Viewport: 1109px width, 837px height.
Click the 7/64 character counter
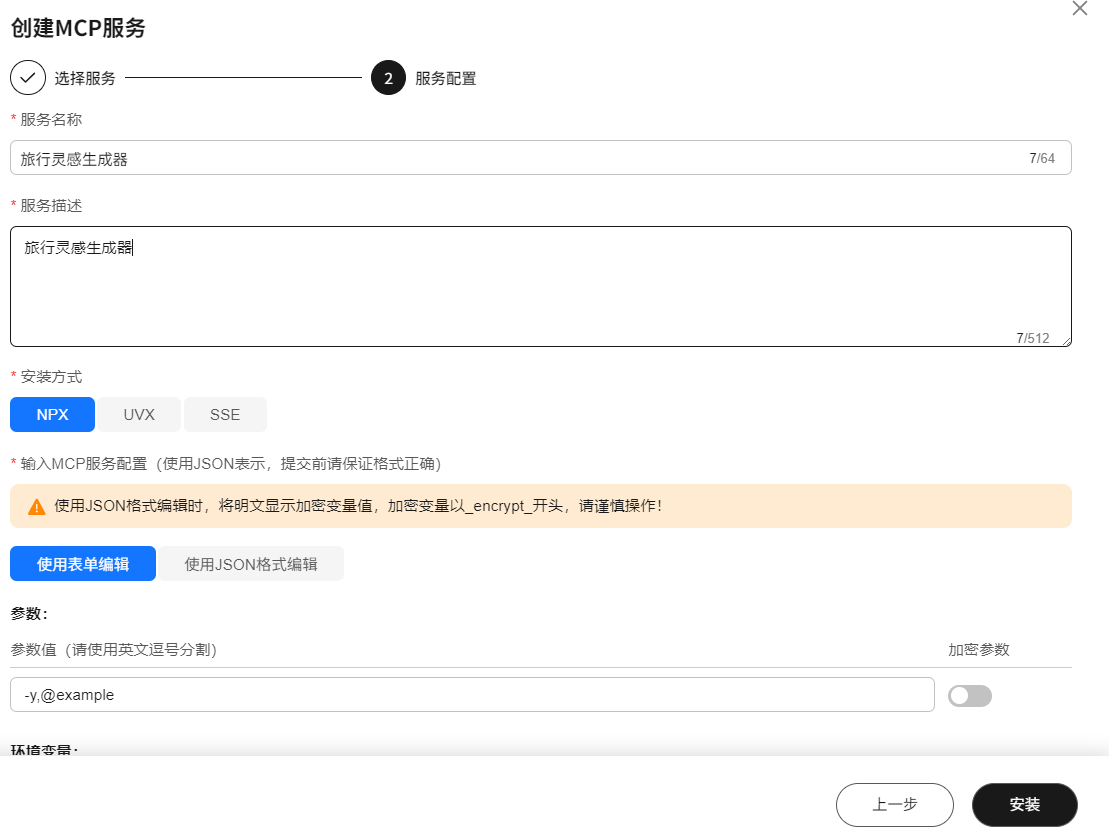coord(1042,158)
